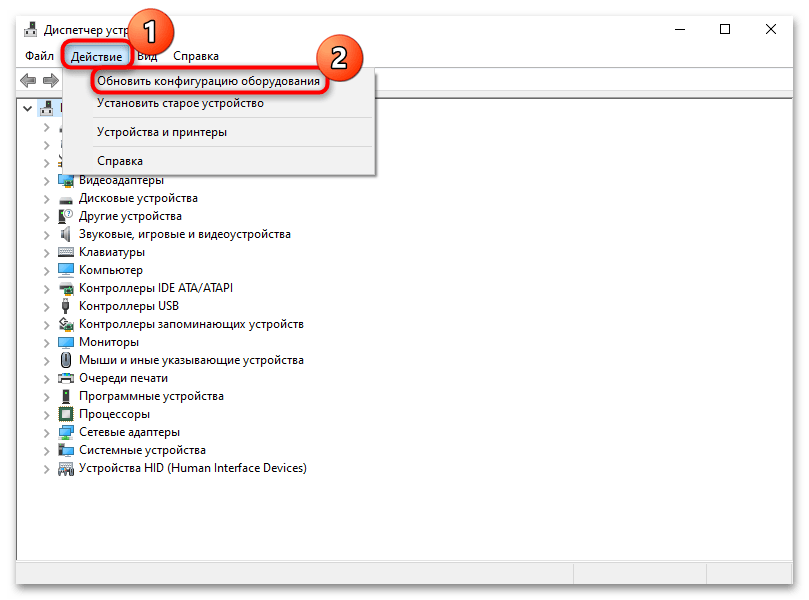The height and width of the screenshot is (600, 809).
Task: Click the forward arrow toolbar button
Action: point(51,80)
